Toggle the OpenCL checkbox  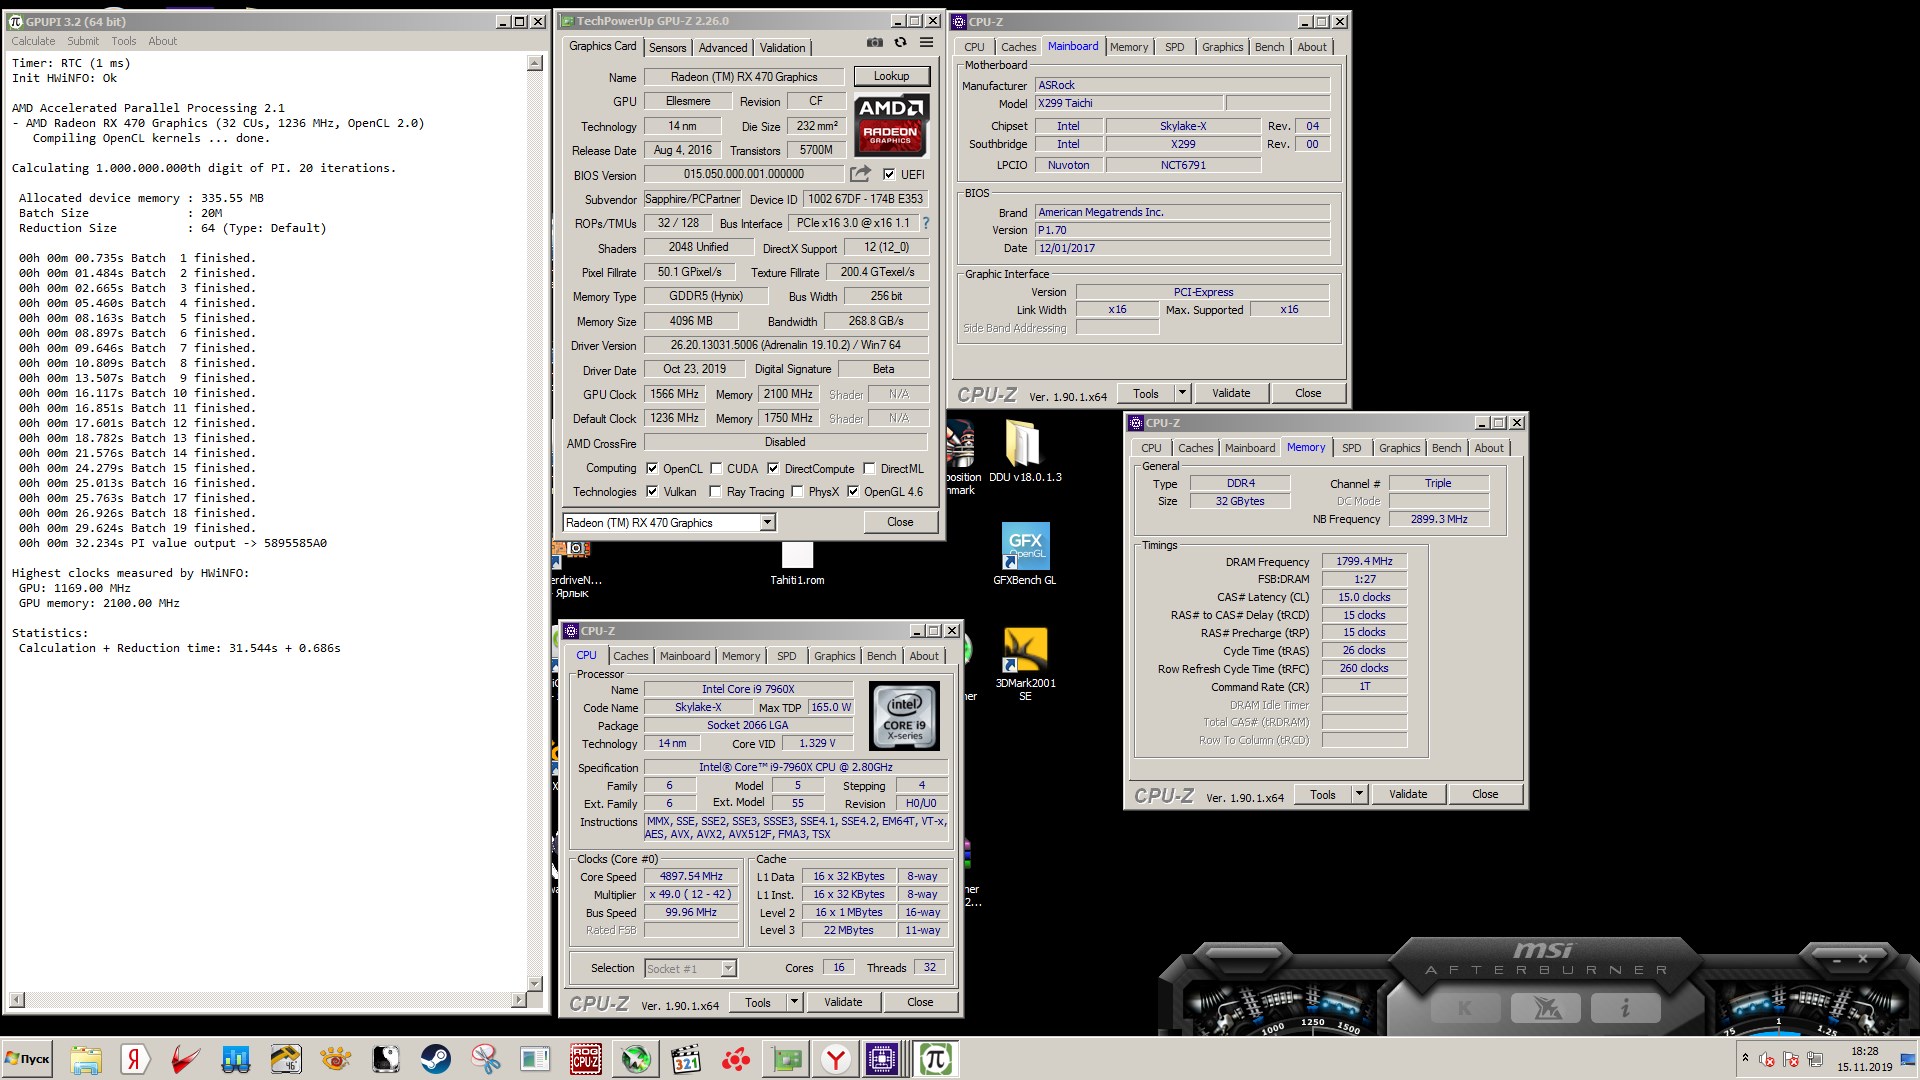coord(652,468)
